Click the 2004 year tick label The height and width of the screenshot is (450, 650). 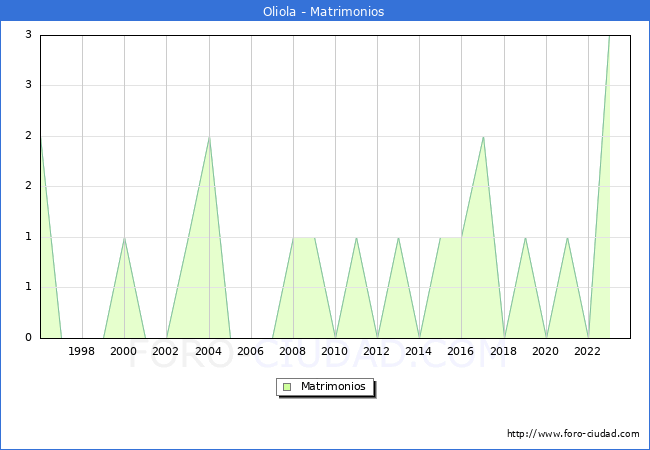(208, 351)
